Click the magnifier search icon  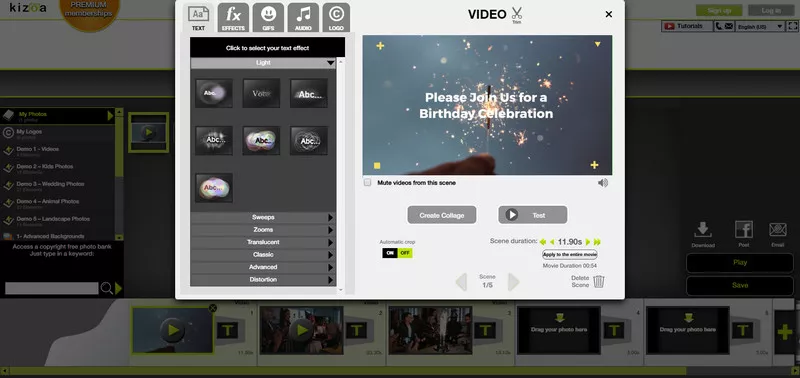tap(106, 288)
